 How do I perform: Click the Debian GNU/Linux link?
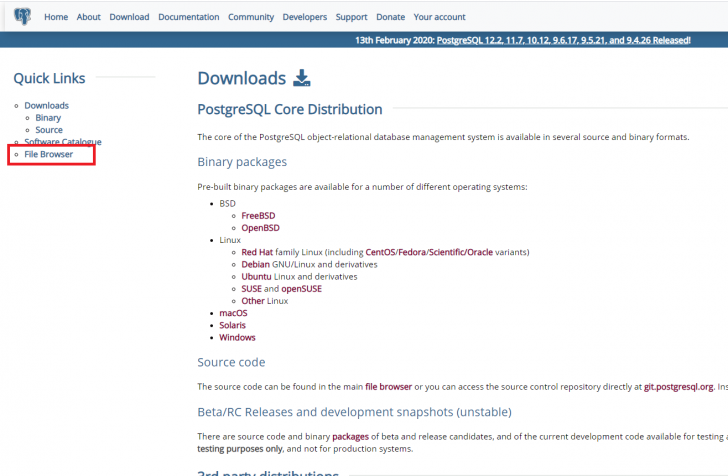[257, 264]
